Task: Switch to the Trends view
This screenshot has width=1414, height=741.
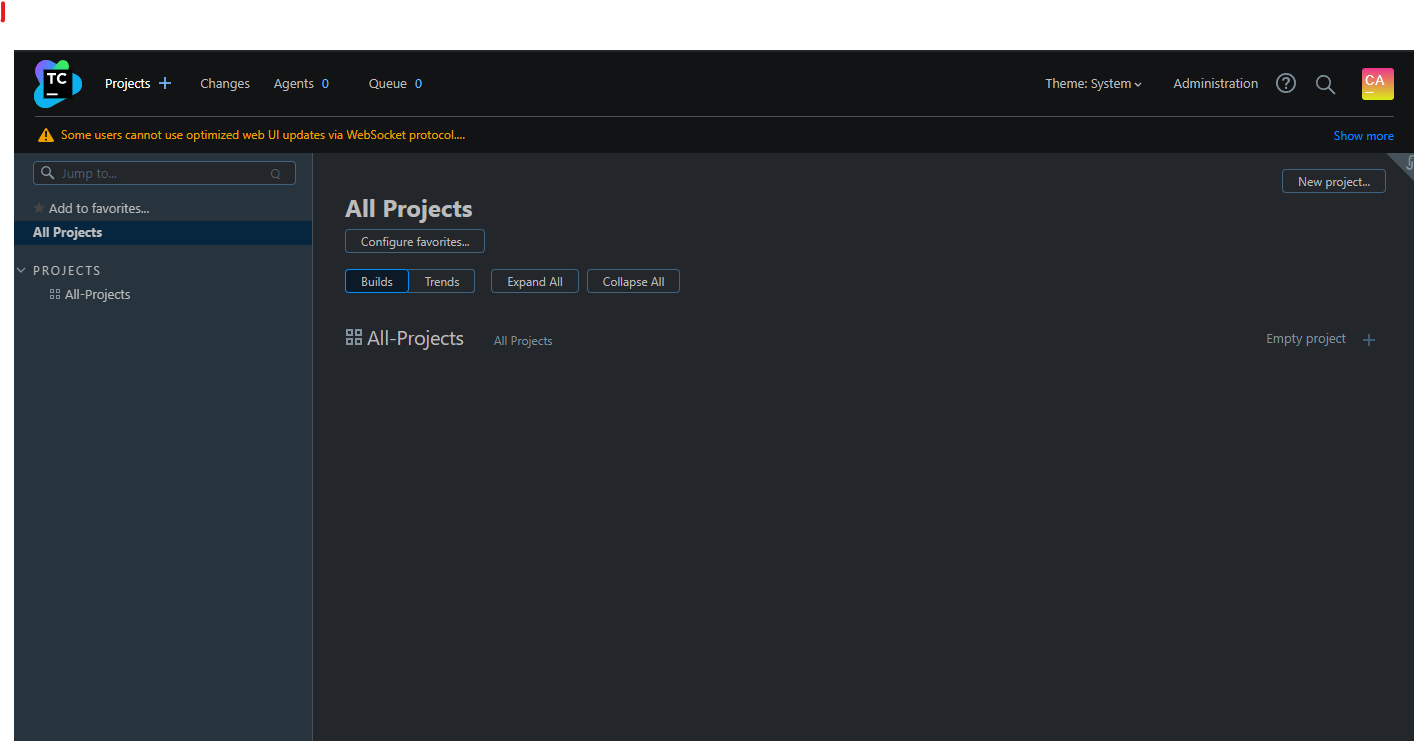Action: (441, 281)
